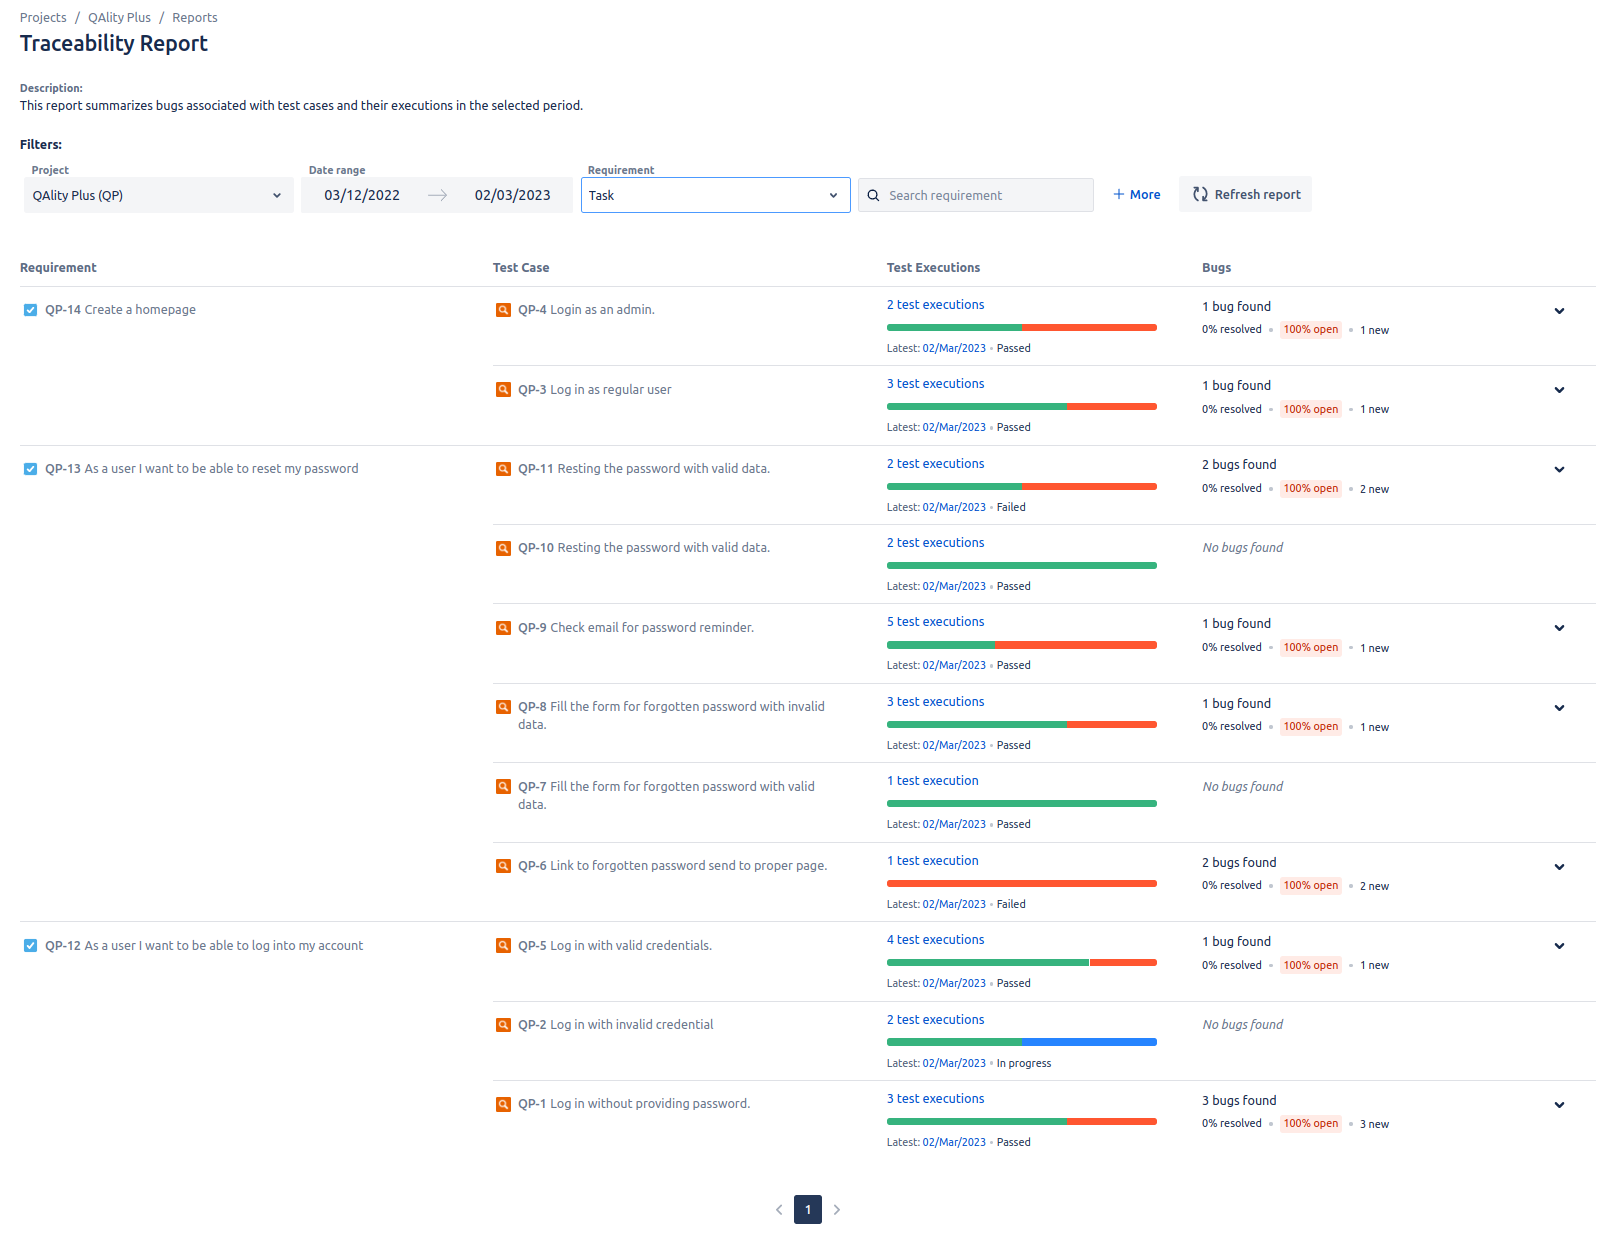The height and width of the screenshot is (1248, 1618).
Task: Toggle the QP-13 reset password requirement checkbox
Action: (30, 469)
